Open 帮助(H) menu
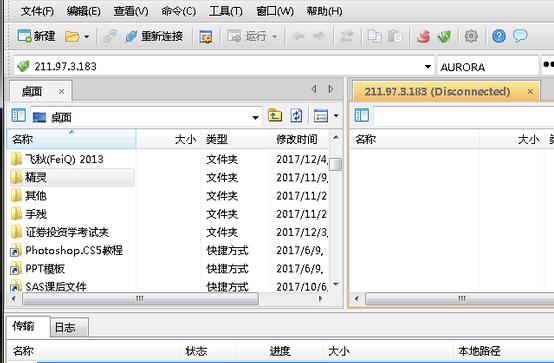This screenshot has height=363, width=554. [324, 11]
